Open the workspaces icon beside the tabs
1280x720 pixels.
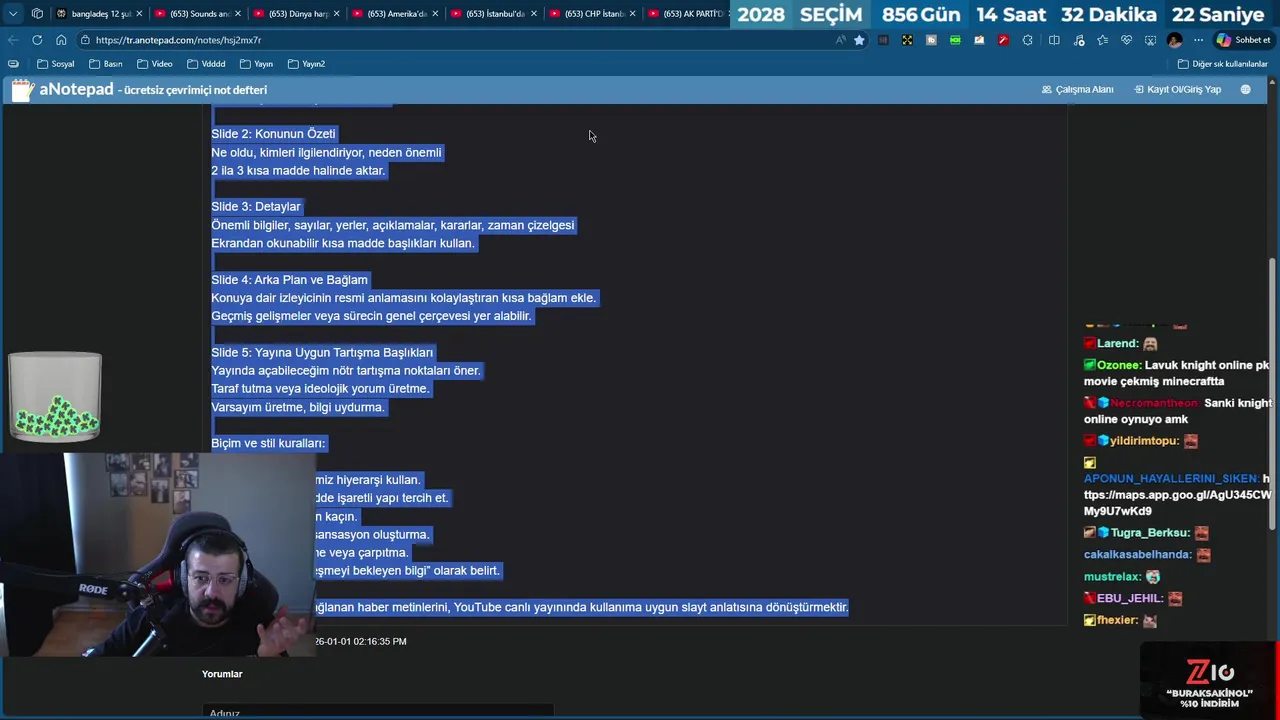[x=37, y=14]
